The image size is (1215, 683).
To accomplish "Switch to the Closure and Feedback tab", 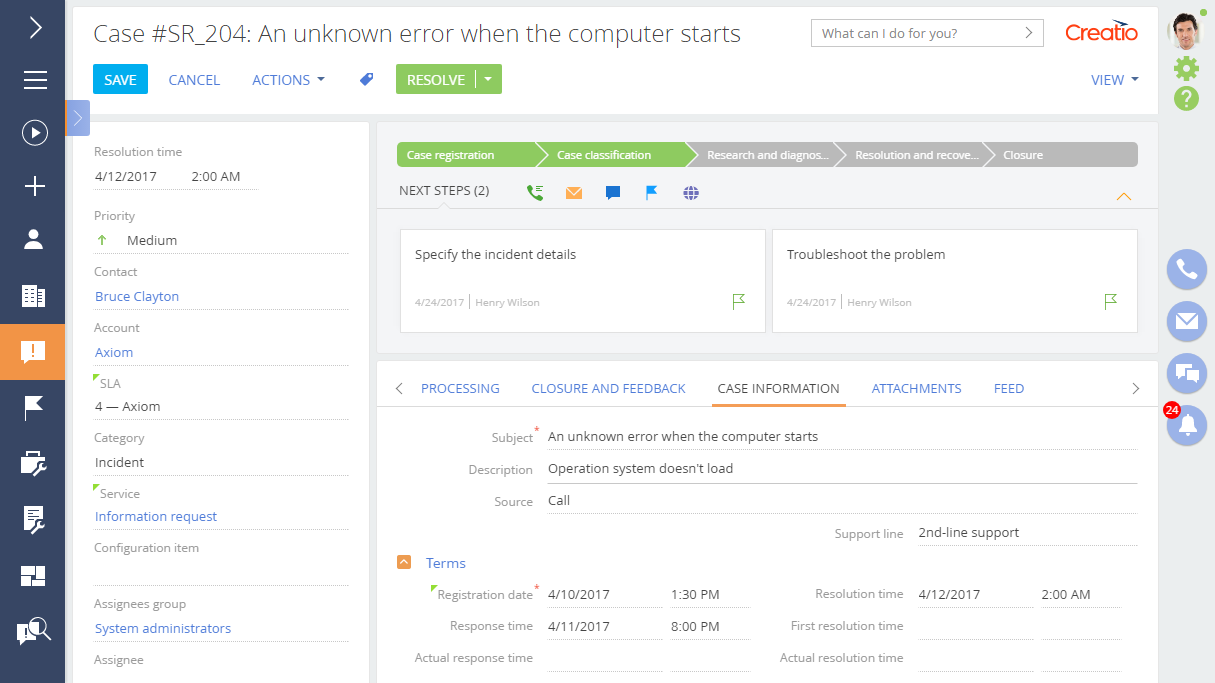I will tap(608, 388).
